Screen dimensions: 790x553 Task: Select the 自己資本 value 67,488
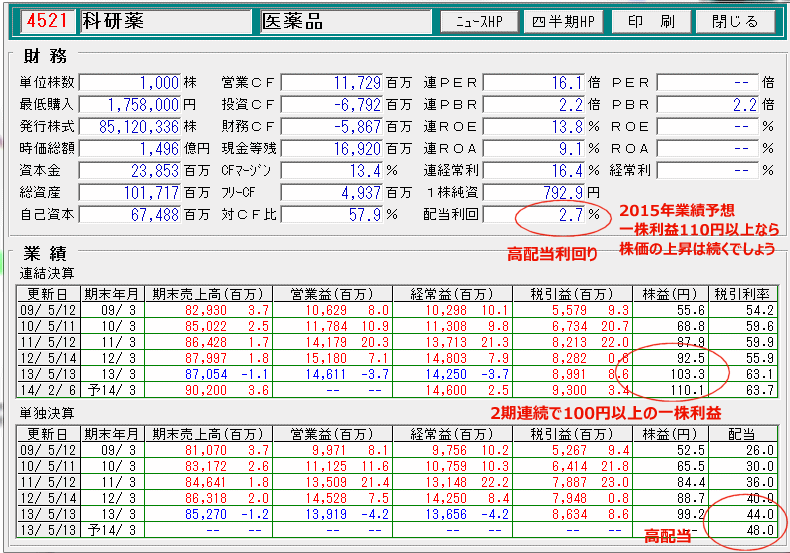[x=129, y=215]
